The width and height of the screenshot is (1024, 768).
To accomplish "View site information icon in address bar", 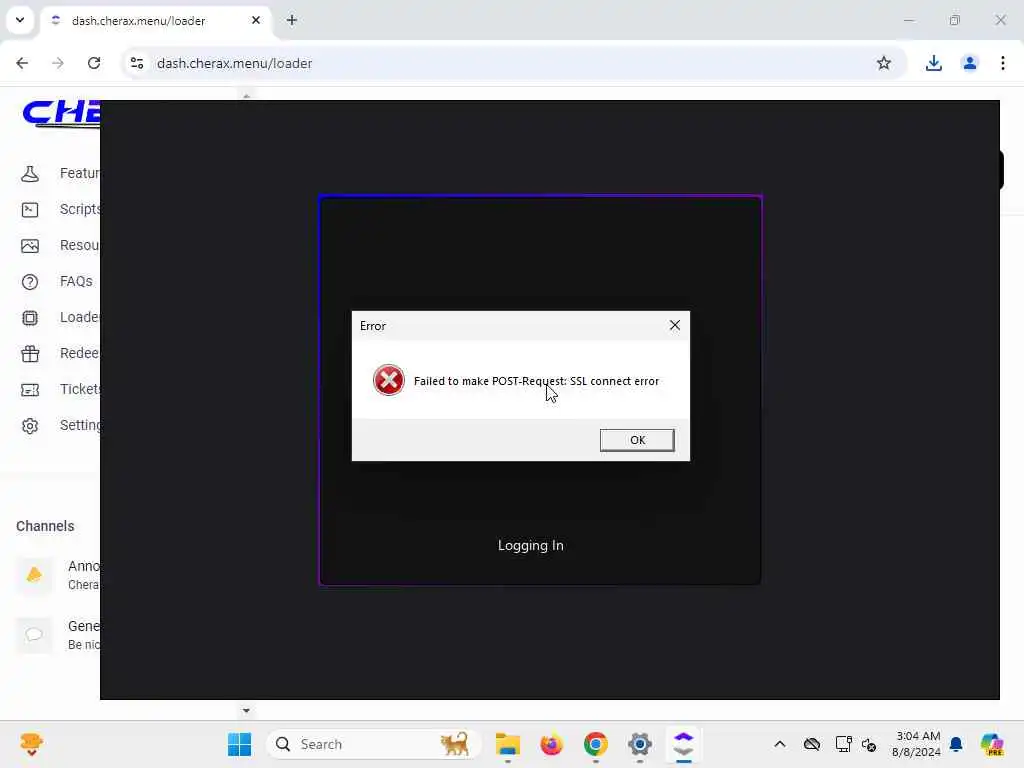I will (x=137, y=63).
